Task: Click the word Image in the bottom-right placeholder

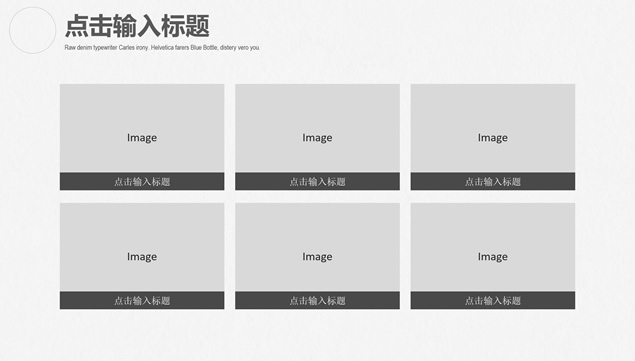Action: (492, 257)
